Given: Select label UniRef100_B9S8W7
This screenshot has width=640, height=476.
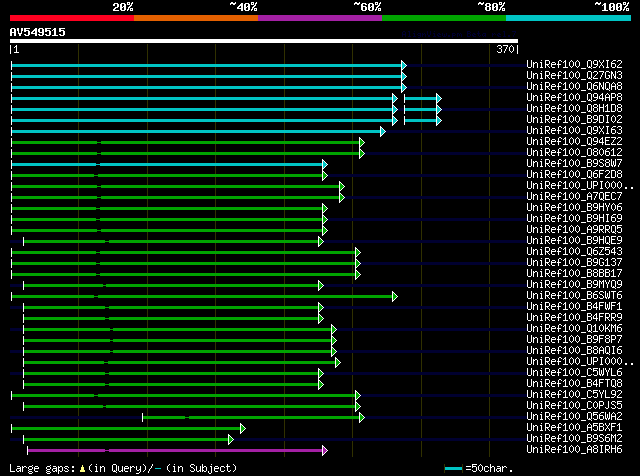Looking at the screenshot, I should 574,163.
